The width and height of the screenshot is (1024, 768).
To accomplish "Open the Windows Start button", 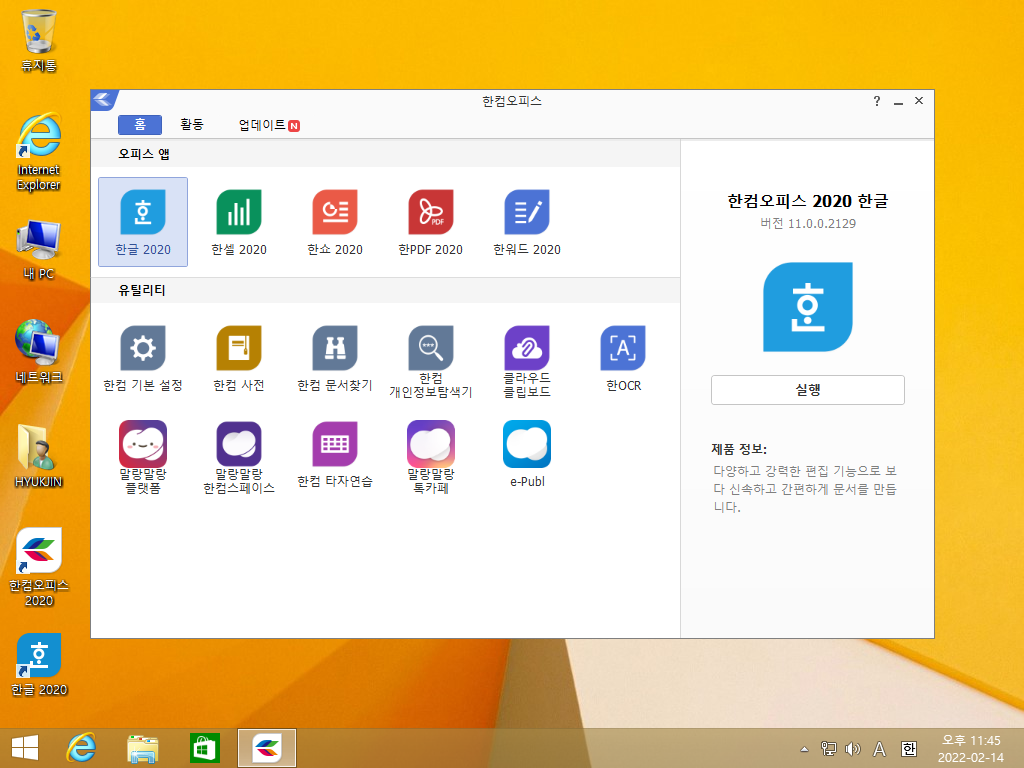I will [x=25, y=748].
